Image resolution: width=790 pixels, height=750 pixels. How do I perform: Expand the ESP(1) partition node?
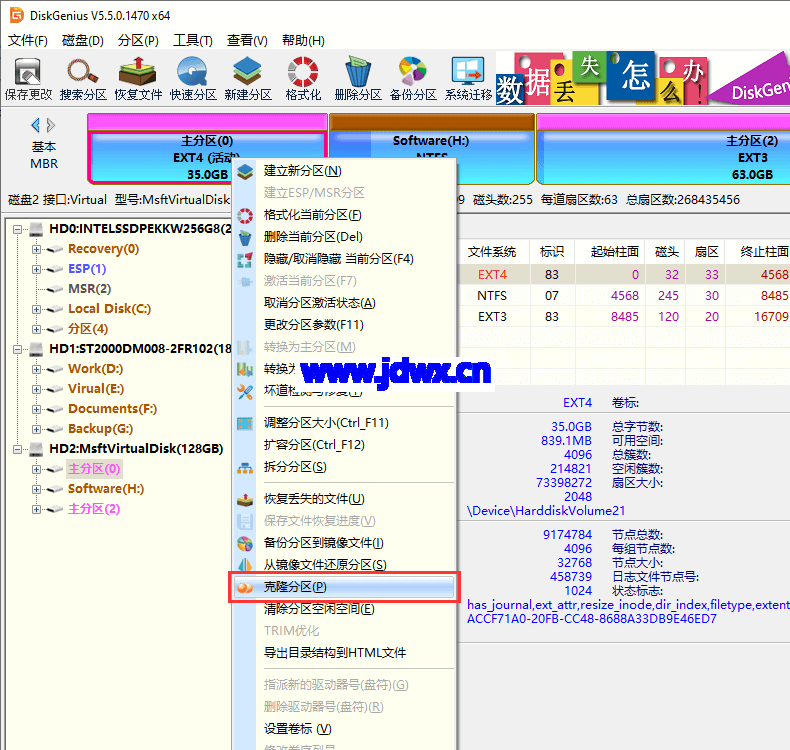[x=36, y=269]
